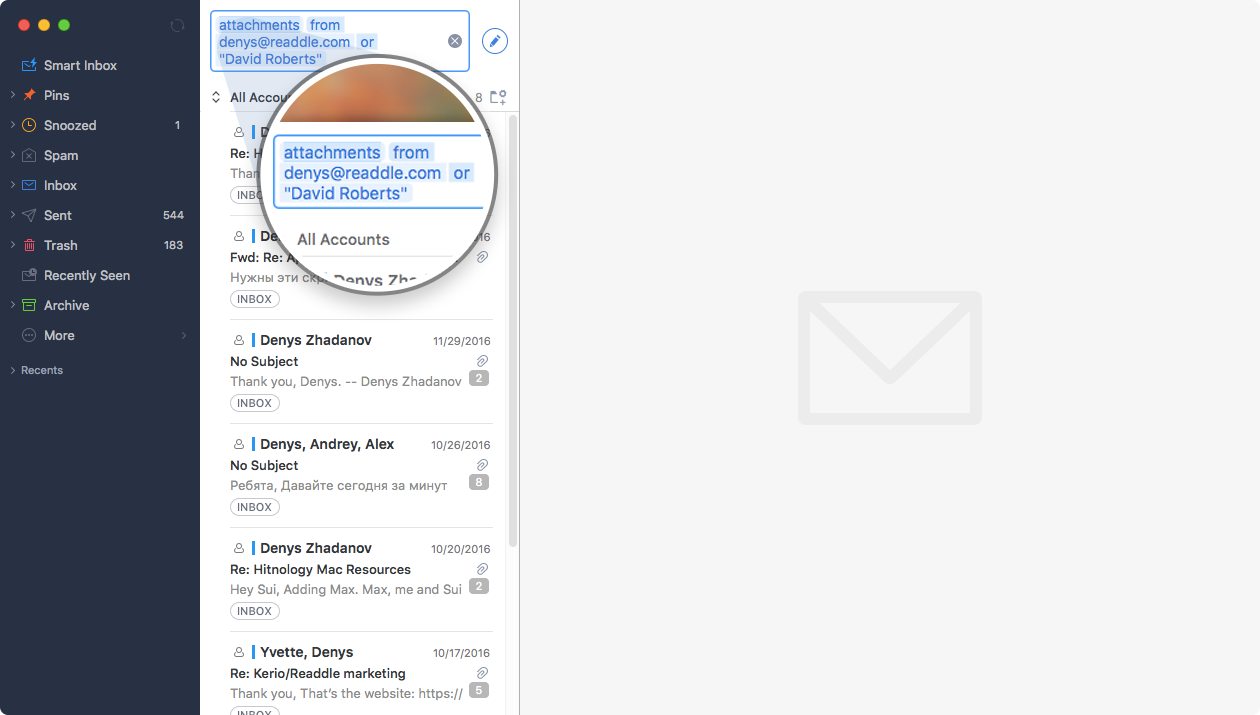
Task: Expand the Sent folder chevron
Action: (x=12, y=215)
